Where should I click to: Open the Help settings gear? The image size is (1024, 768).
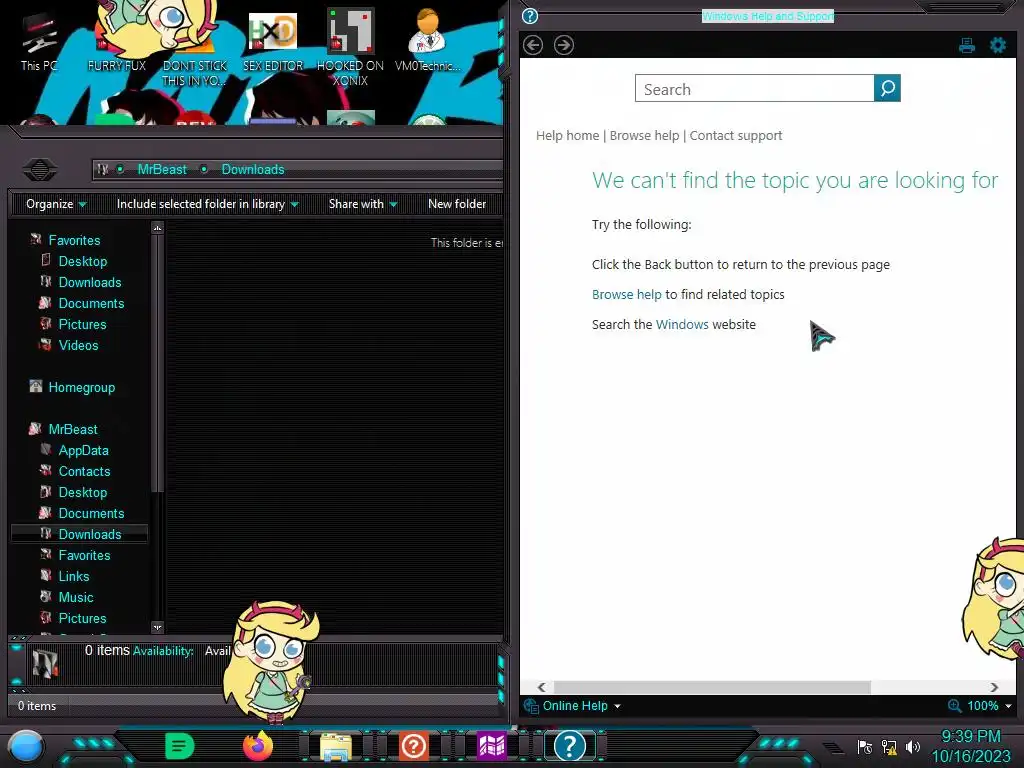(998, 45)
